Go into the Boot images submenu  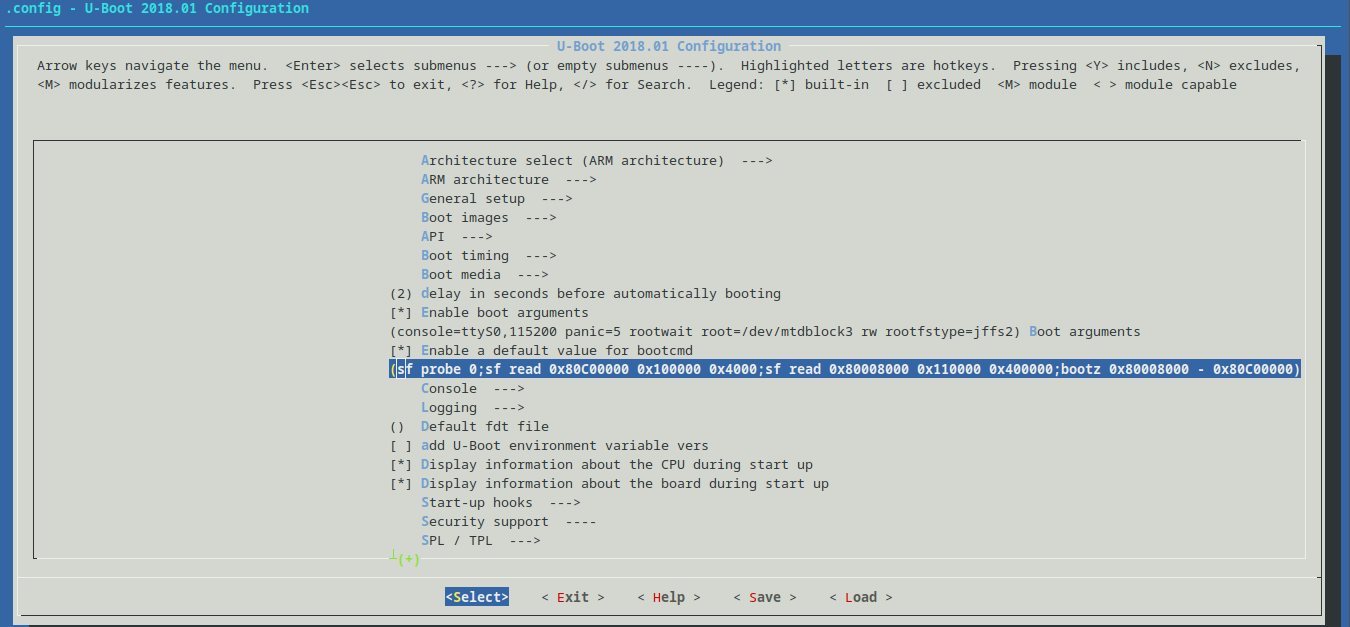point(489,218)
